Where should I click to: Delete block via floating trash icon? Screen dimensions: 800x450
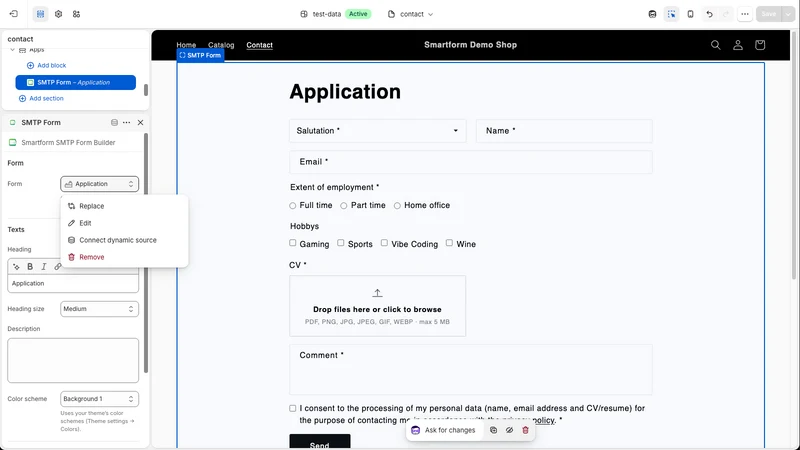(x=525, y=430)
